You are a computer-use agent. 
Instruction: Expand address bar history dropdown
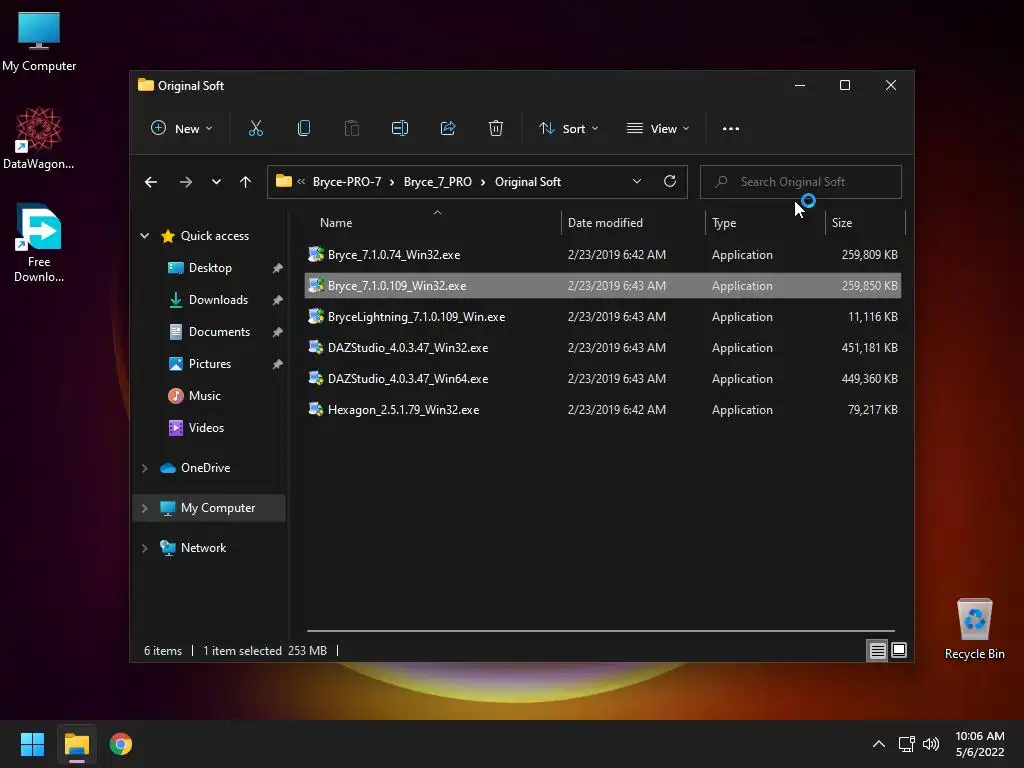click(x=637, y=182)
